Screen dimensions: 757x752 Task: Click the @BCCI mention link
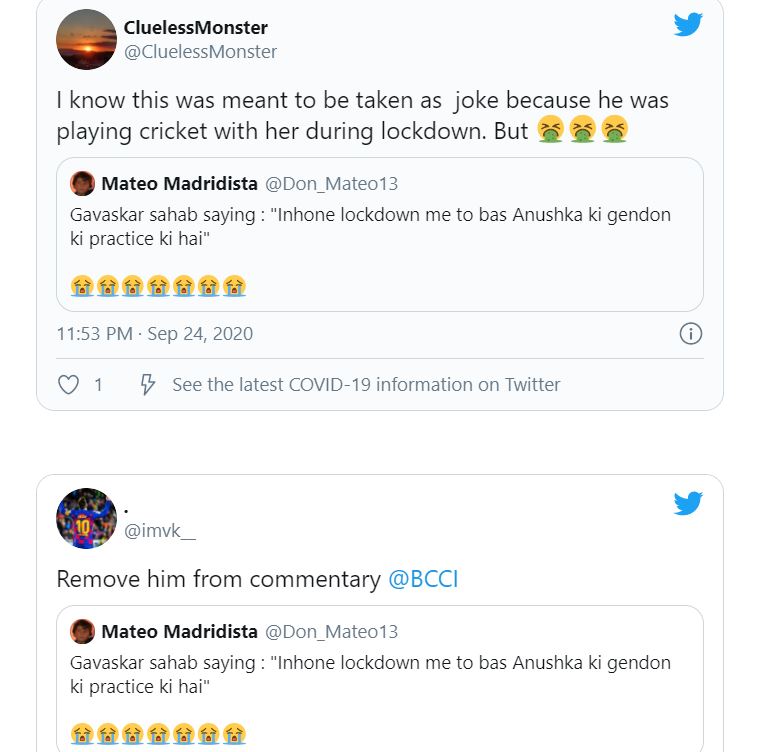click(x=422, y=579)
